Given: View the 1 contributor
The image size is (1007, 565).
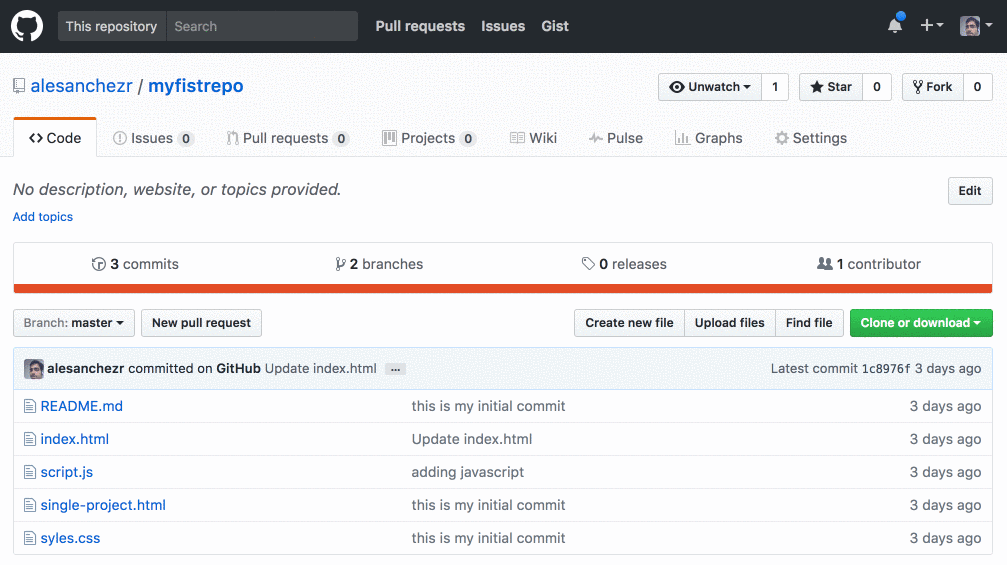Looking at the screenshot, I should point(869,264).
